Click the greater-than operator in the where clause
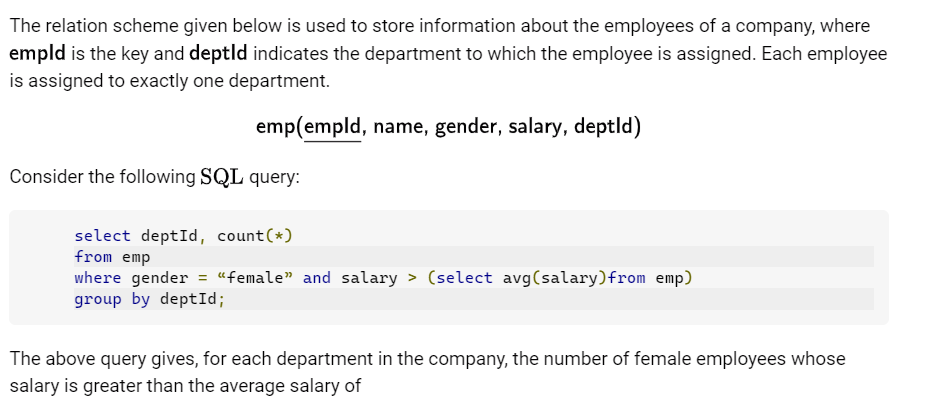The image size is (925, 409). [x=412, y=278]
